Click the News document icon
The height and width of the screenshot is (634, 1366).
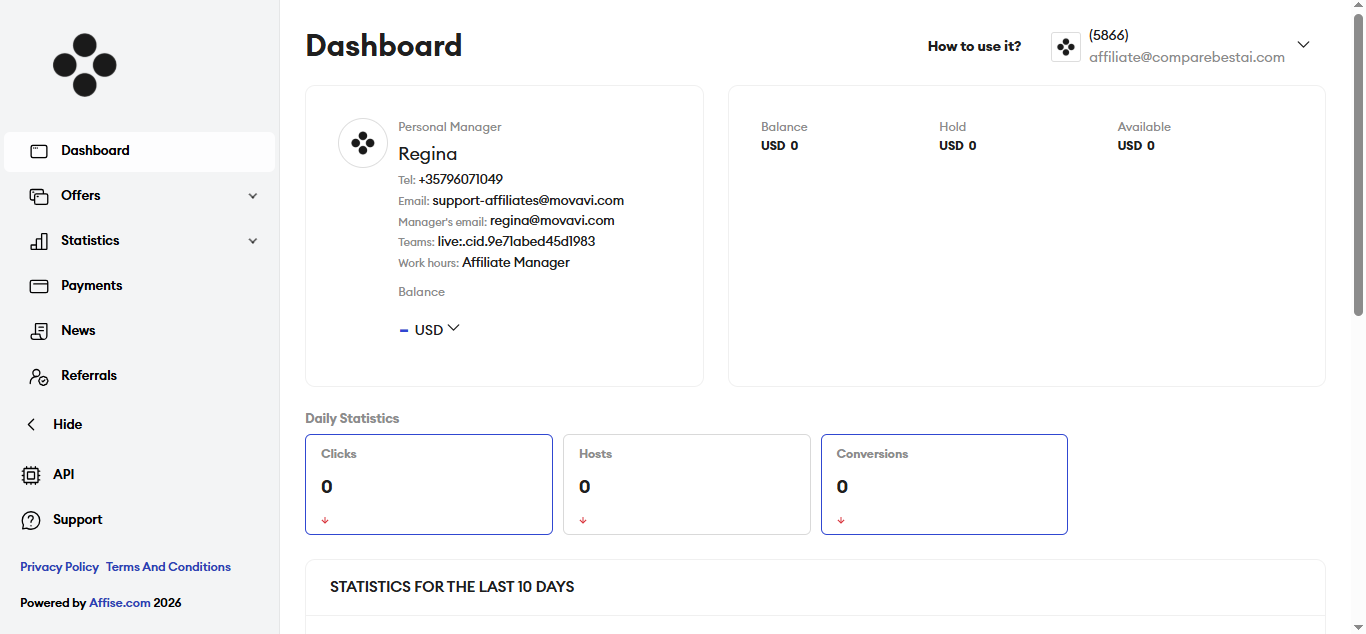[x=39, y=331]
